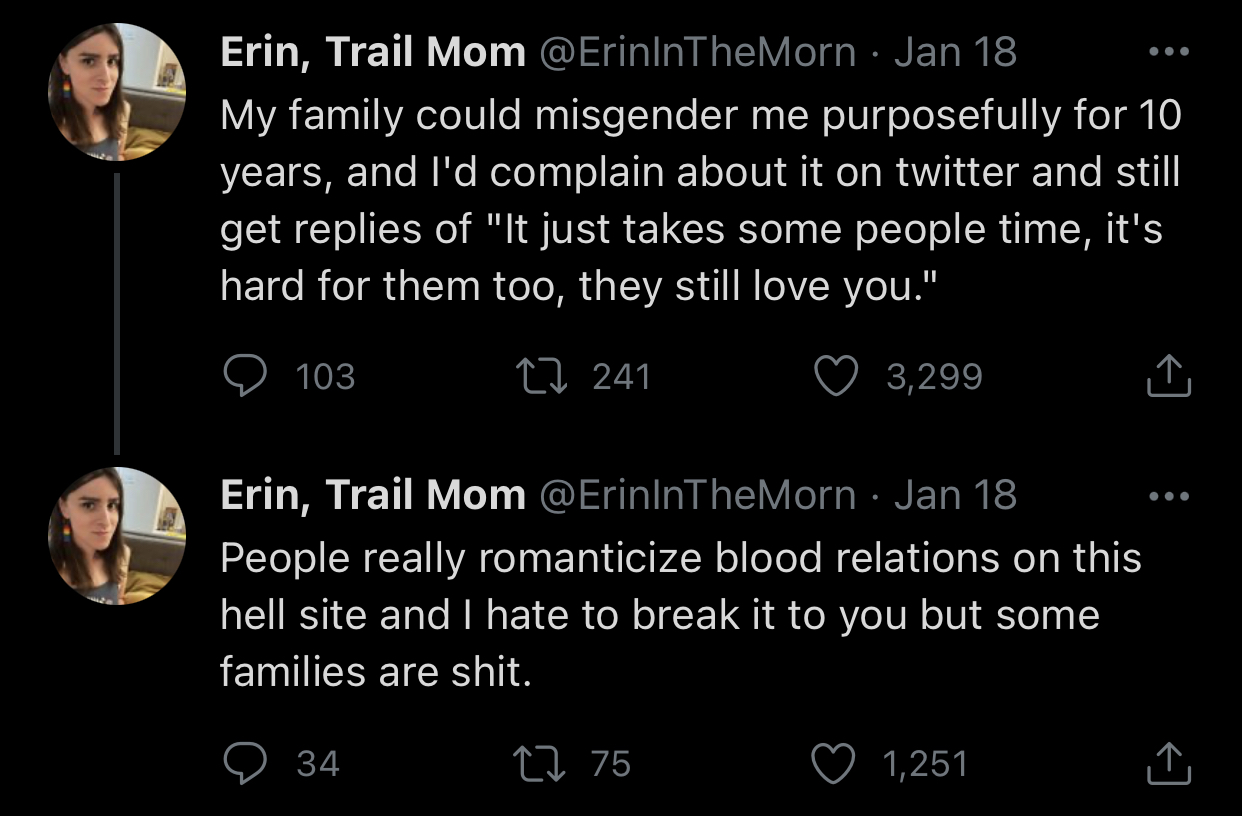Like the second tweet with 1,251 likes

[836, 764]
